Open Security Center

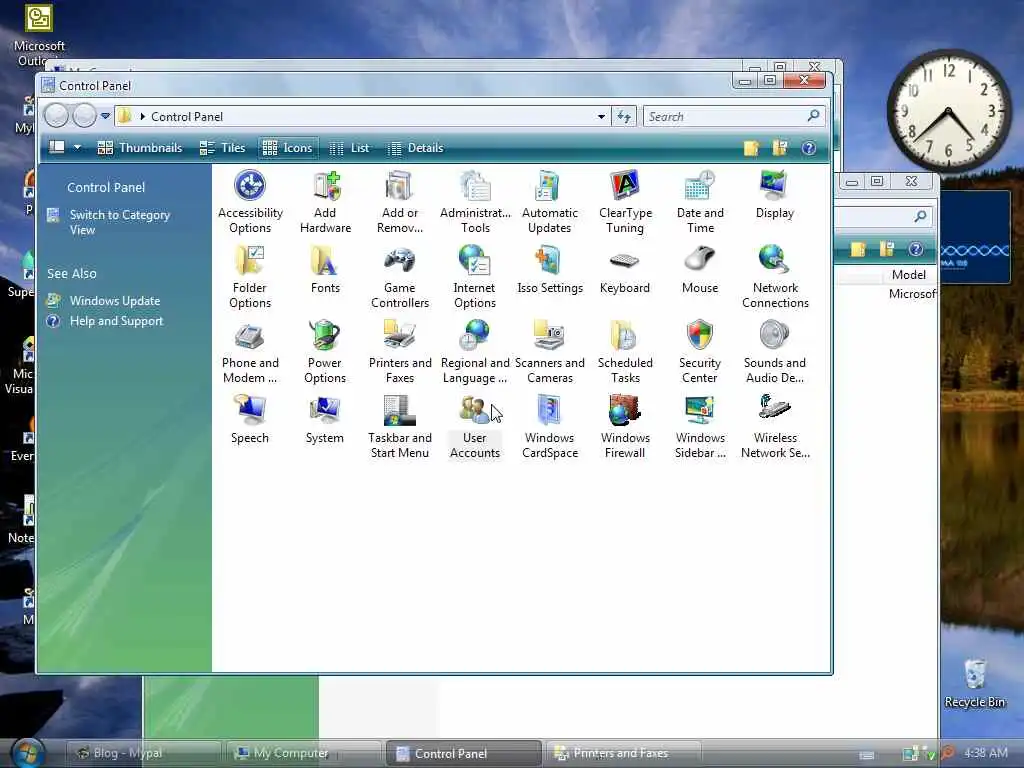click(700, 351)
